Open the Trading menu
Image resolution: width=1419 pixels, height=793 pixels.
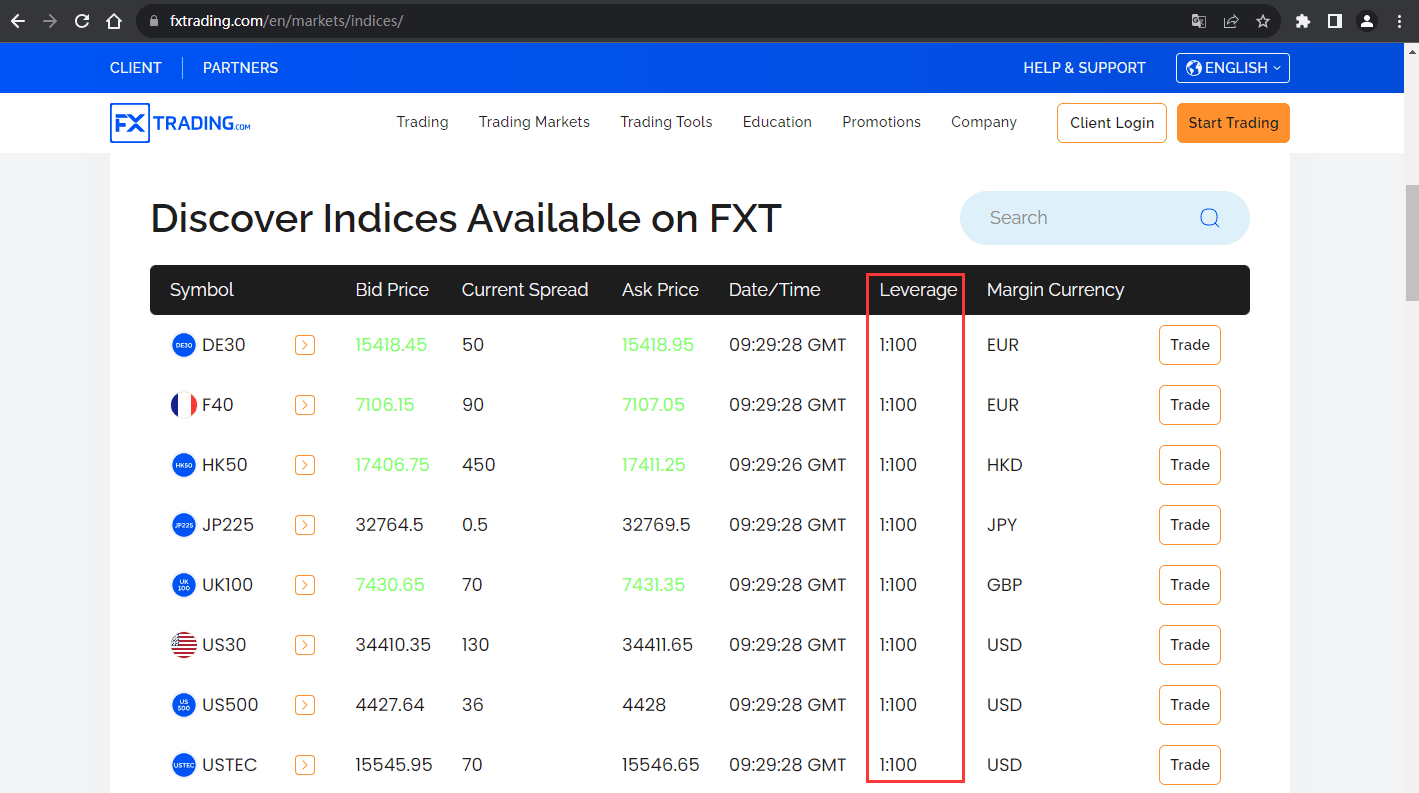coord(422,122)
